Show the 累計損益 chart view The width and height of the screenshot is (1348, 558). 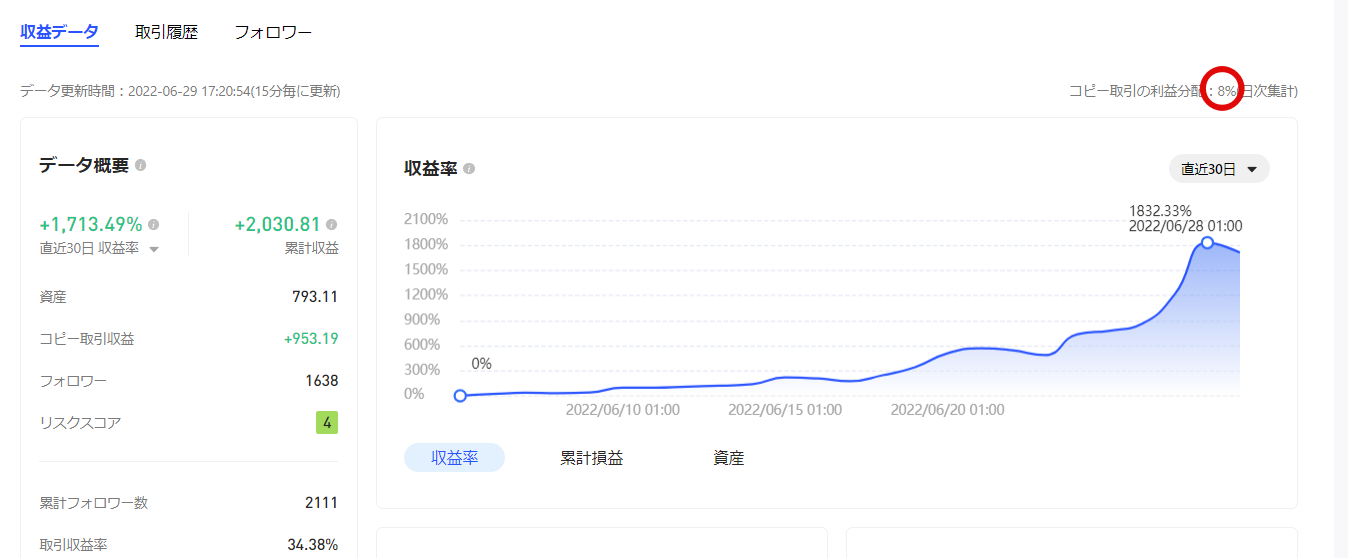click(592, 458)
